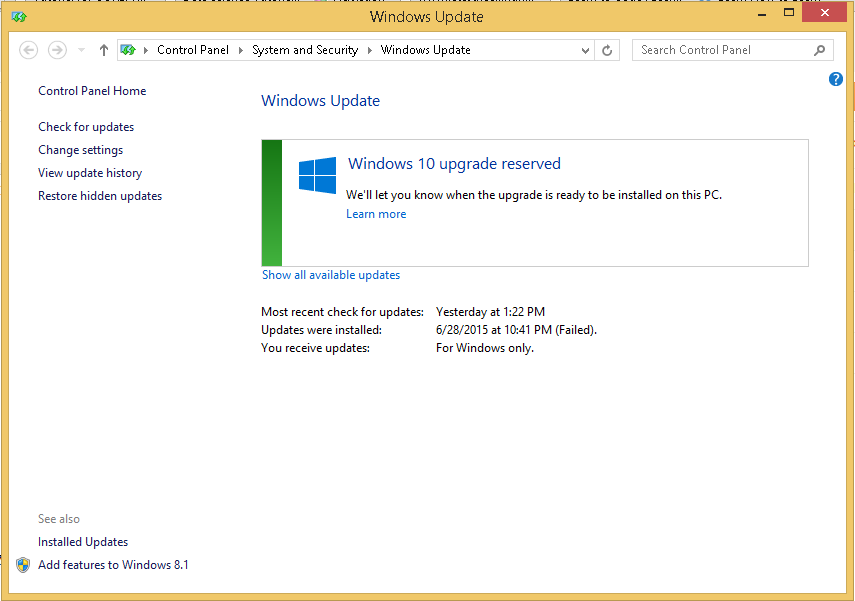The image size is (855, 601).
Task: Maximize the Windows Update window
Action: click(x=788, y=13)
